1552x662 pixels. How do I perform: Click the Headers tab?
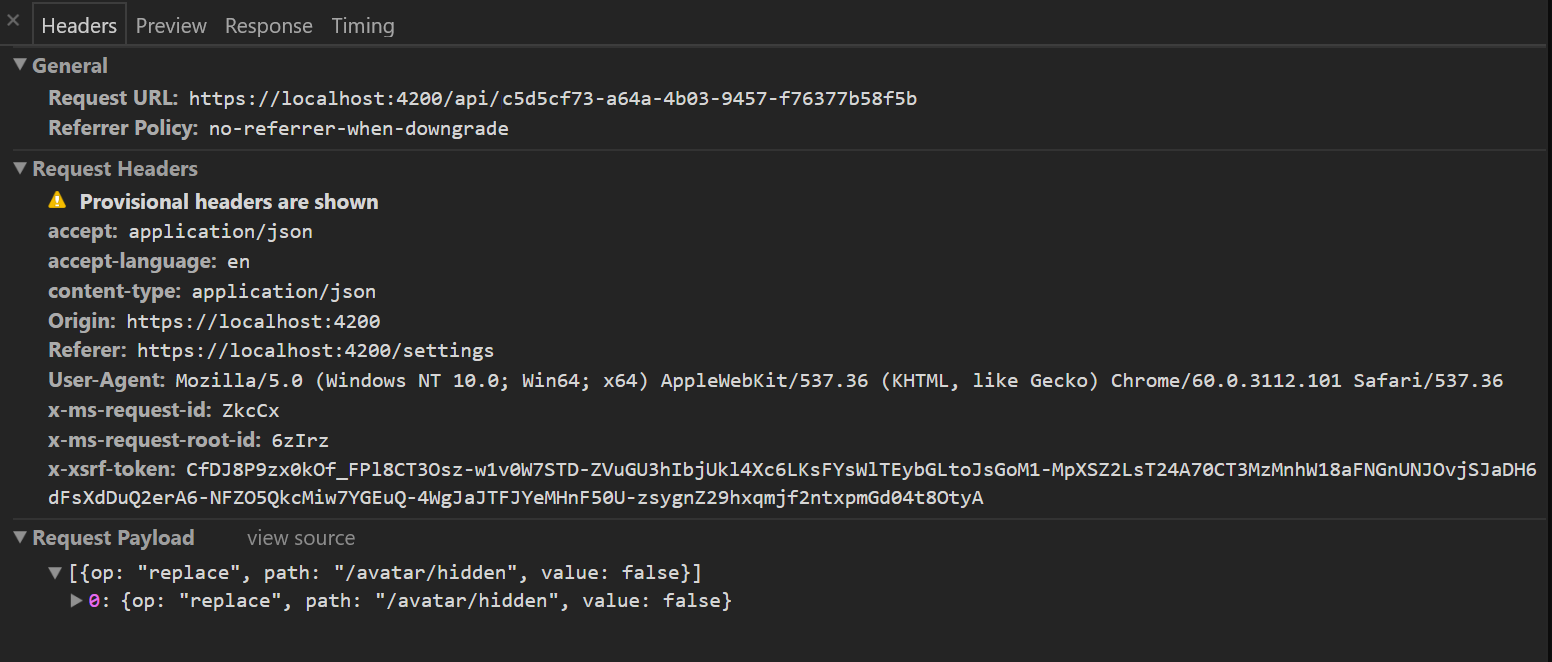coord(78,25)
